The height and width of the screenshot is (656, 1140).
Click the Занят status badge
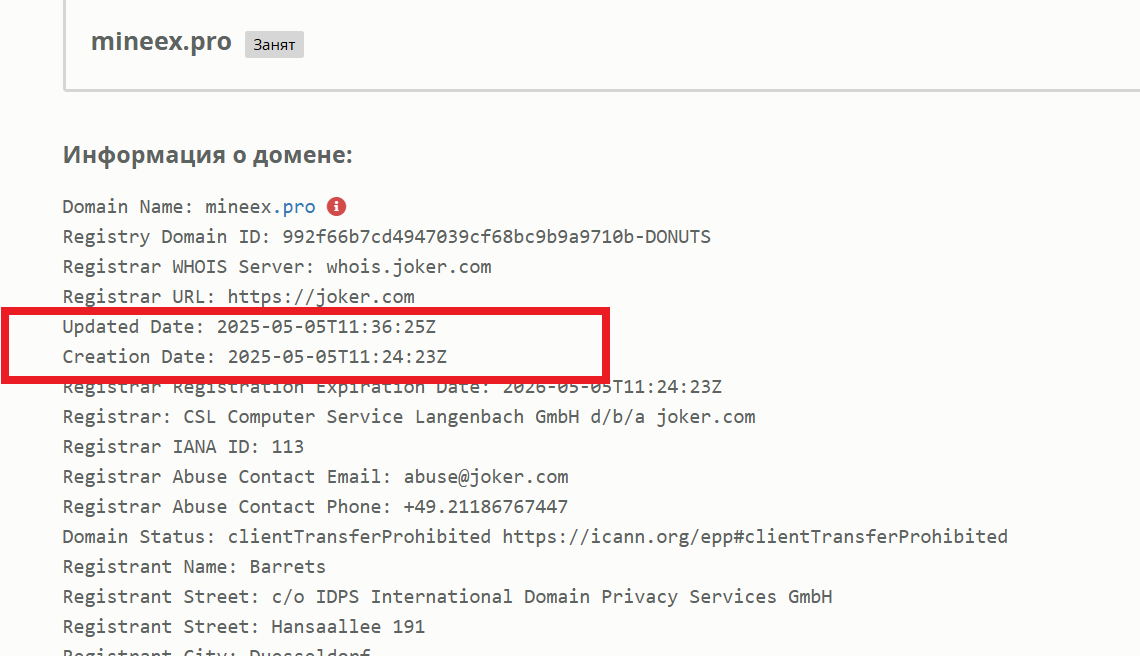(274, 44)
